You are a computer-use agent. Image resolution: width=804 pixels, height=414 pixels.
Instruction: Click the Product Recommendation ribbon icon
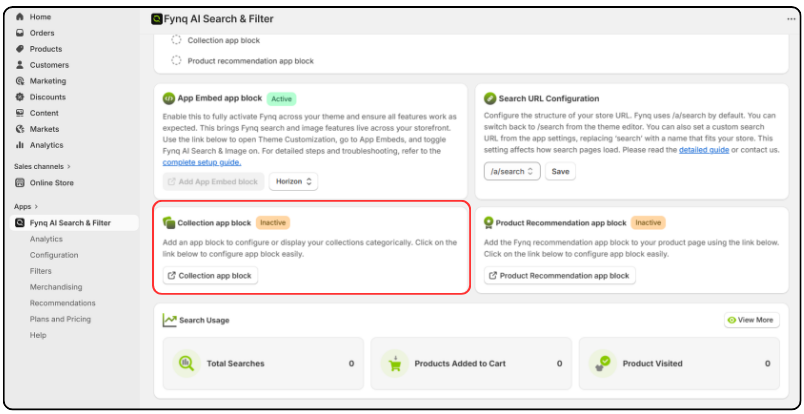pos(489,223)
